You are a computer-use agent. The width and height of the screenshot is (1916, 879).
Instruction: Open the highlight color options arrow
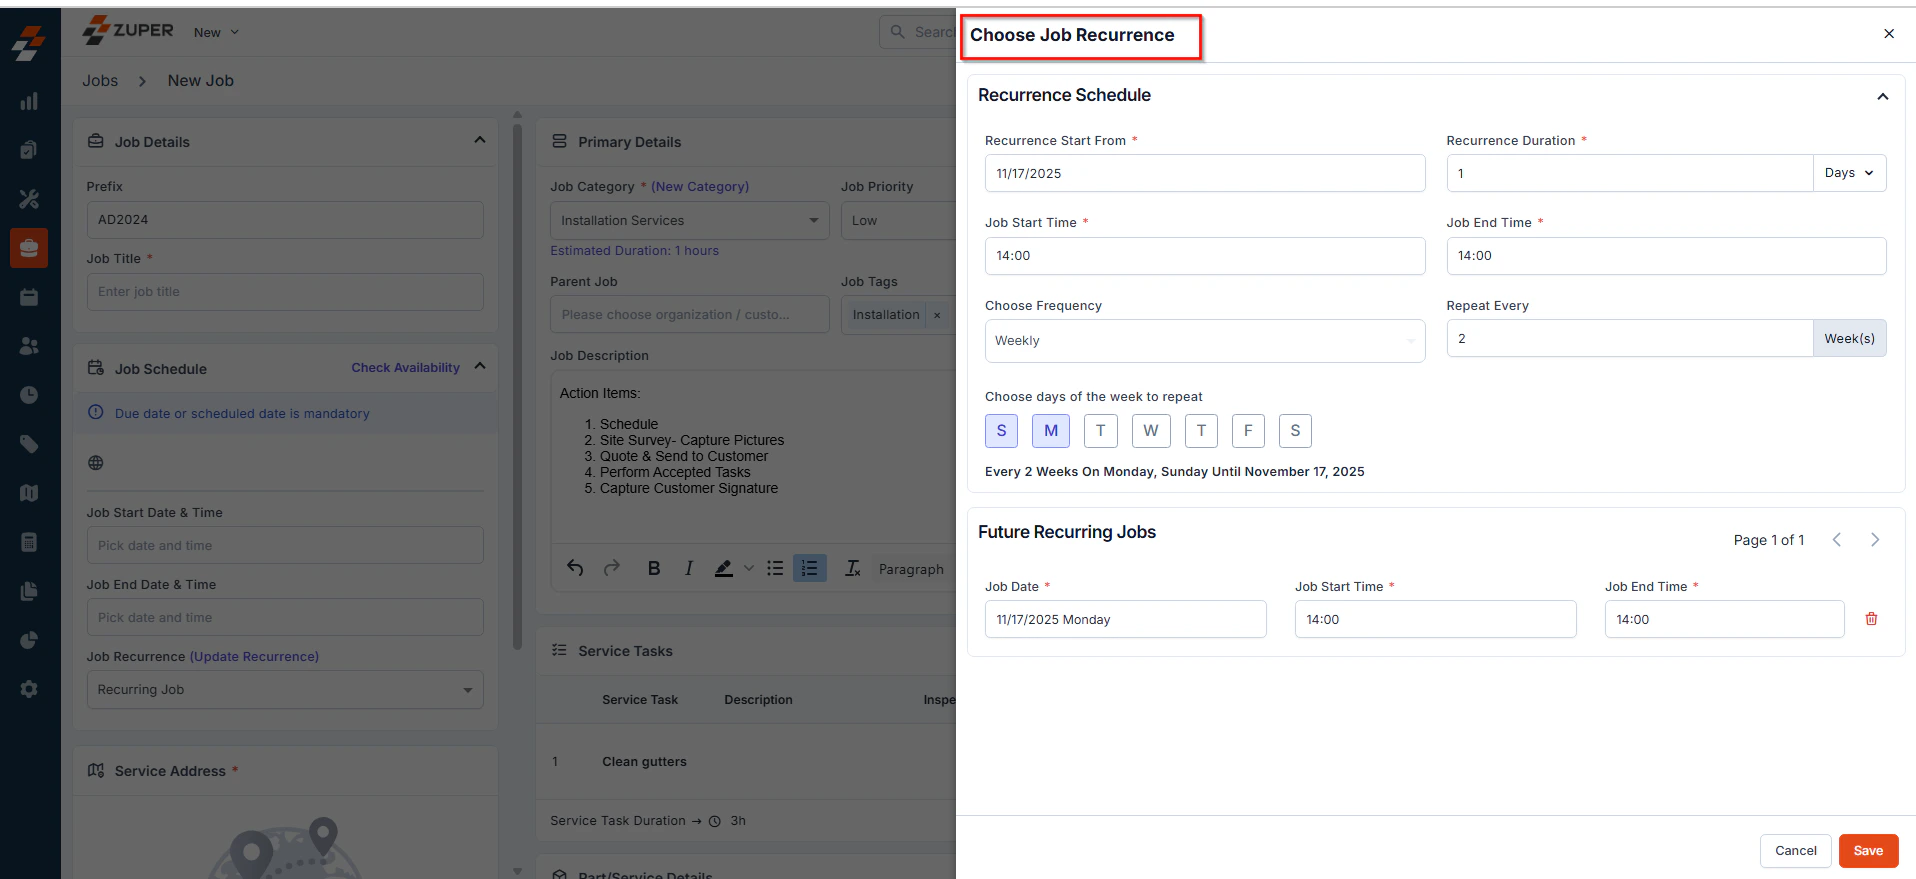pos(748,568)
